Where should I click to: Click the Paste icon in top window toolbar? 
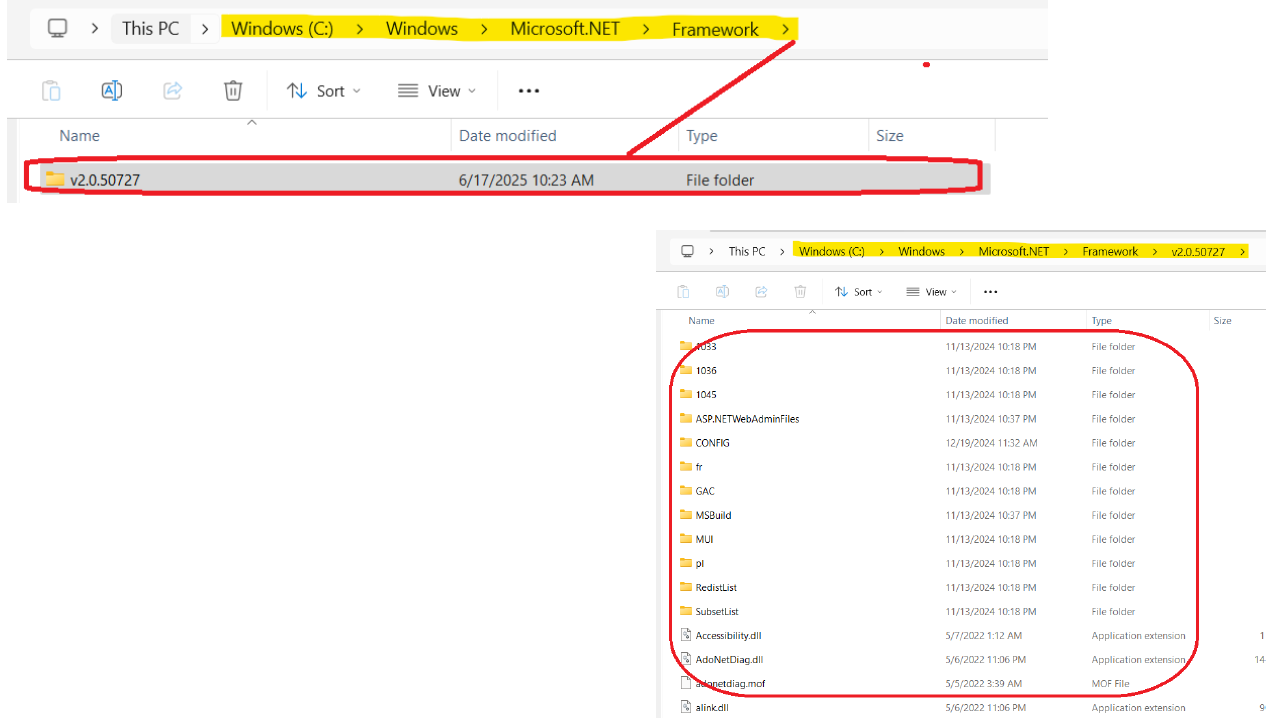point(51,91)
